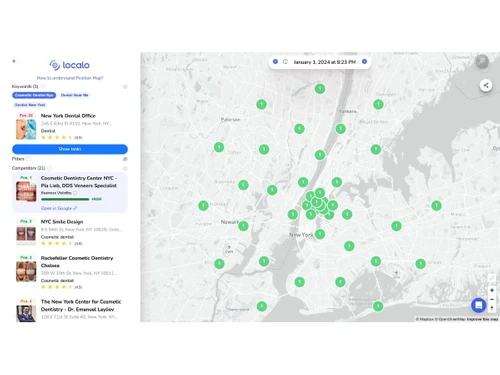
Task: Click the green pin below the Yonkers label
Action: point(340,129)
